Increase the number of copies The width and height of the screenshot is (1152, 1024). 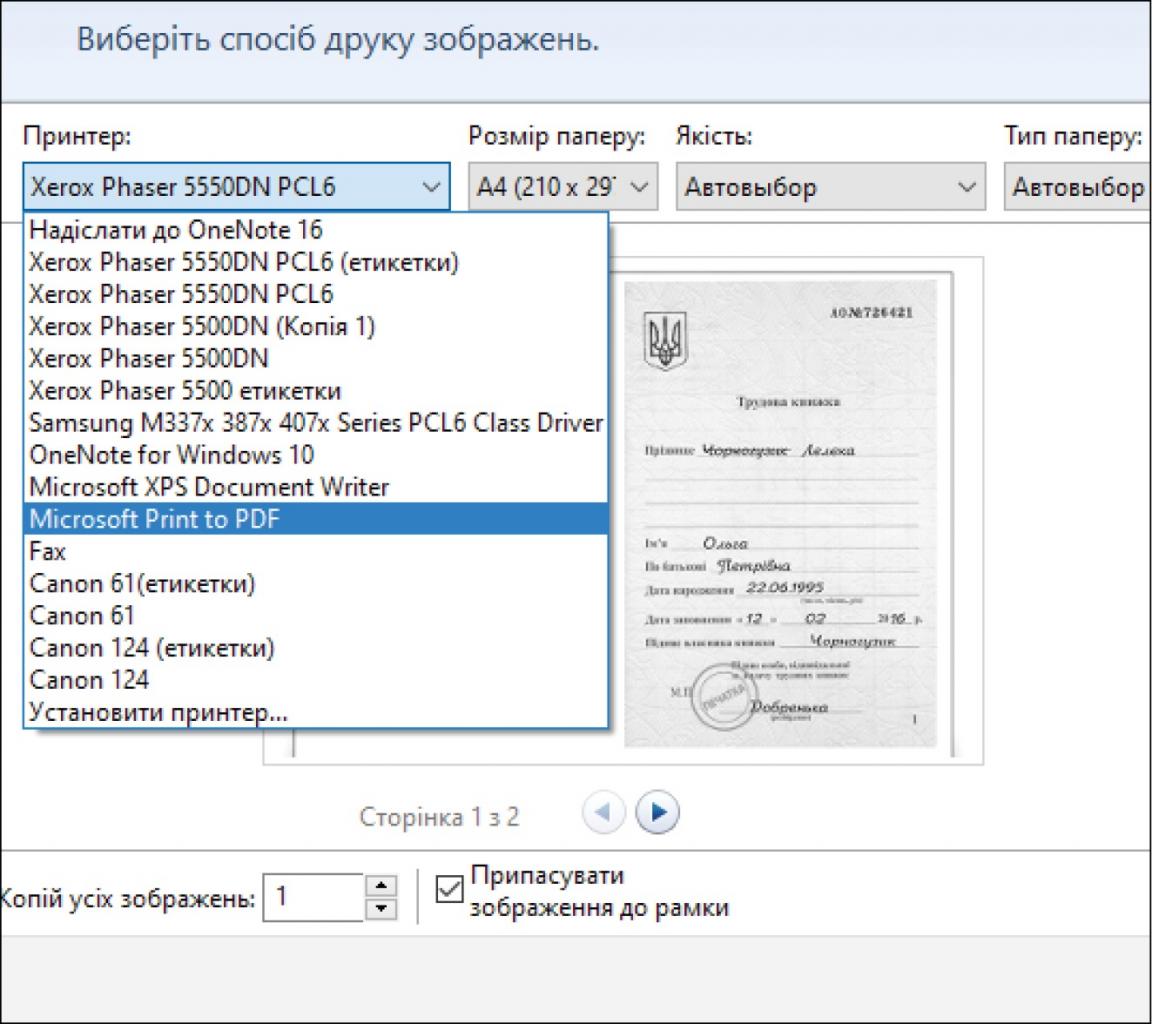381,885
